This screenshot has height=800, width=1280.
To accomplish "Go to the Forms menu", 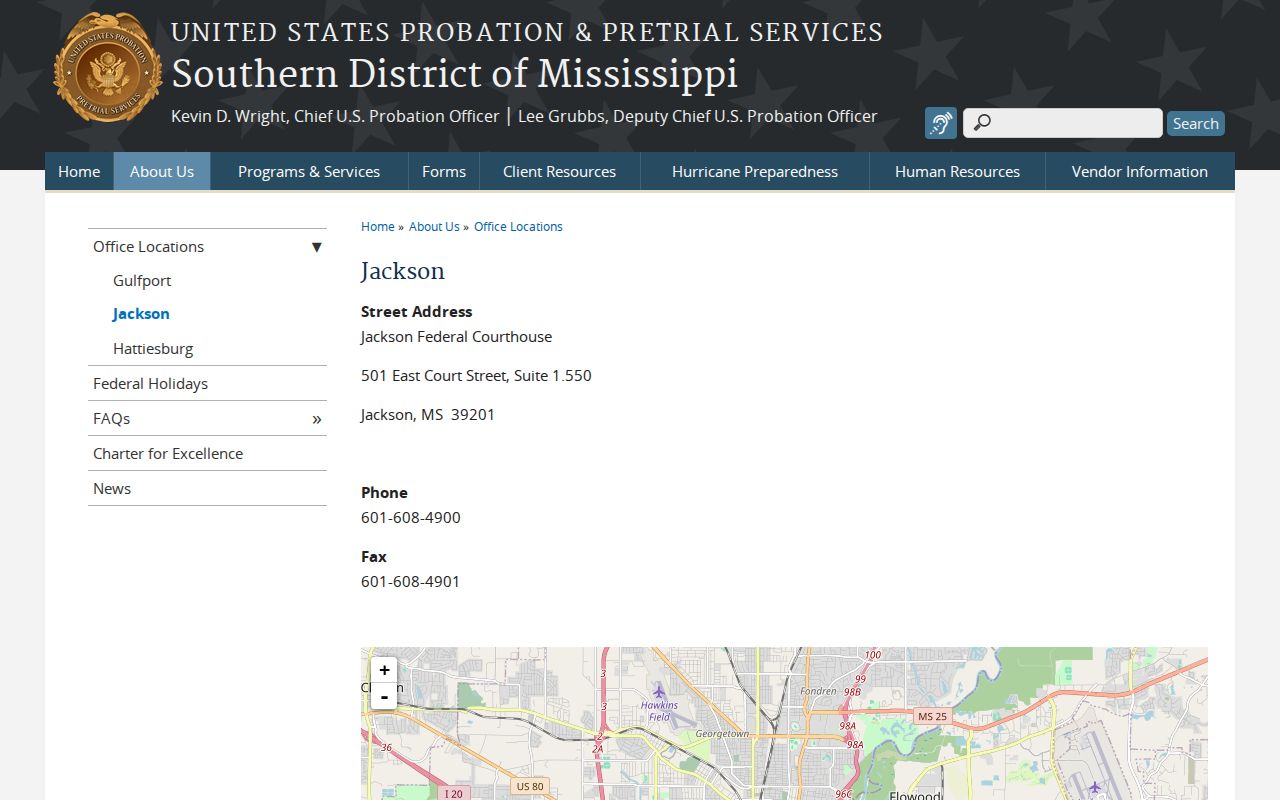I will (444, 171).
